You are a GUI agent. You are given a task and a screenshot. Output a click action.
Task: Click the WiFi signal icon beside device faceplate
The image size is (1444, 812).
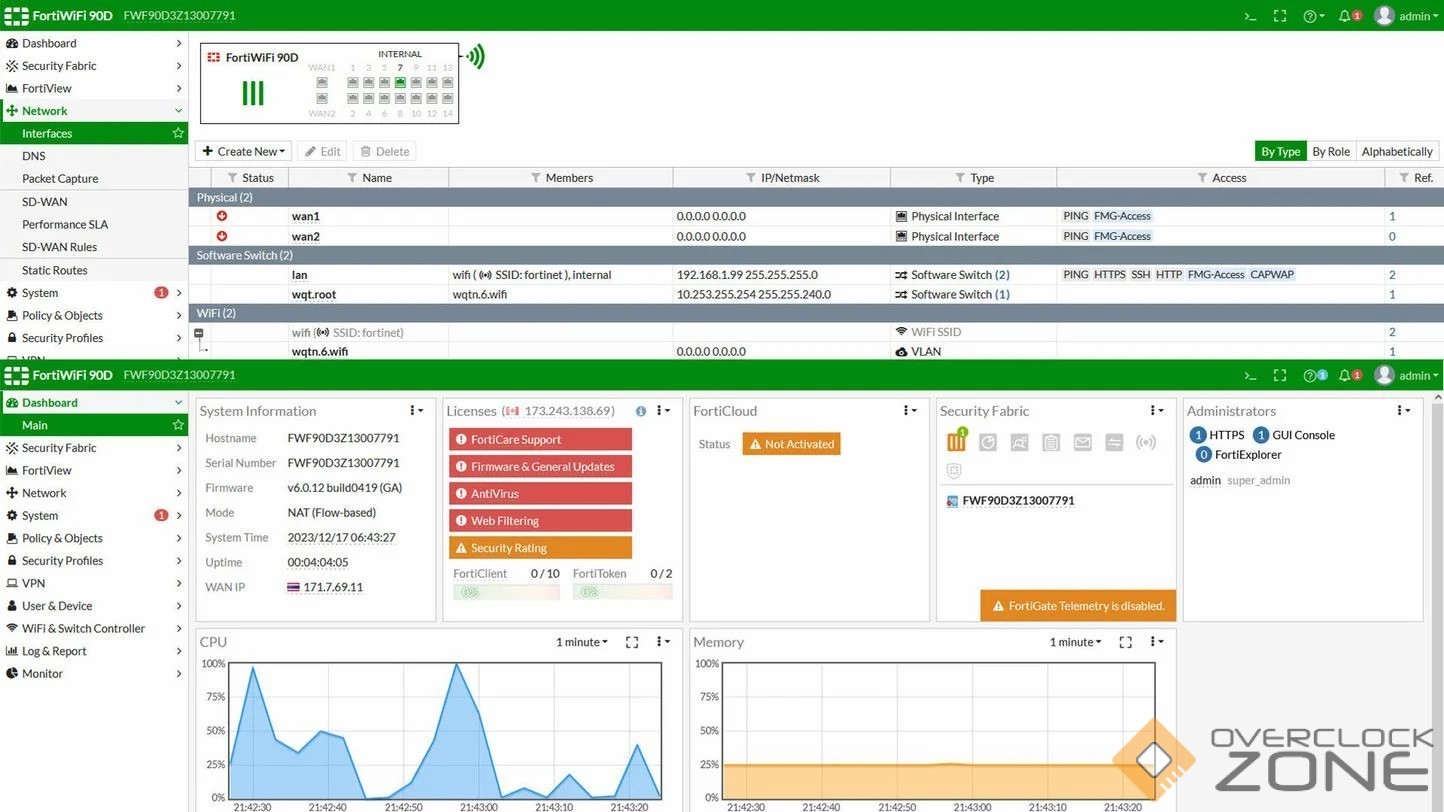(x=475, y=56)
